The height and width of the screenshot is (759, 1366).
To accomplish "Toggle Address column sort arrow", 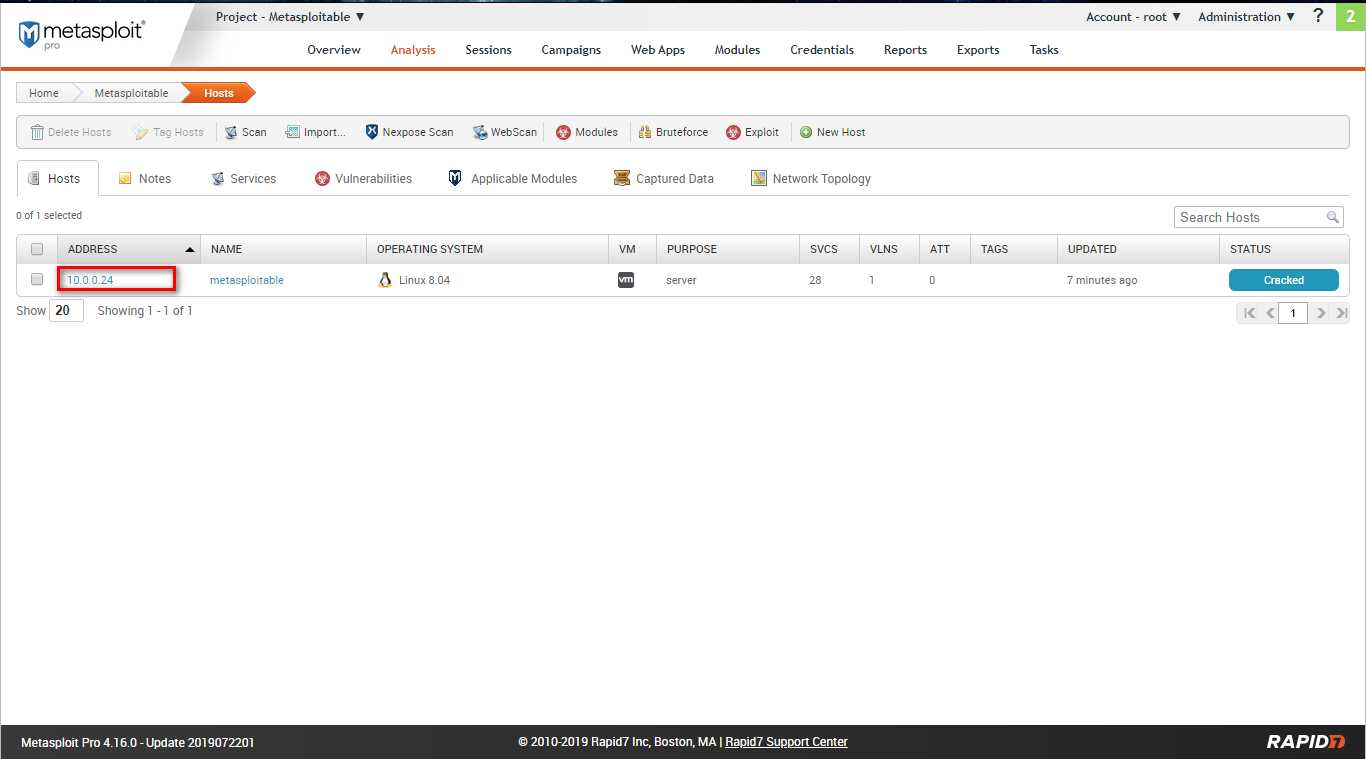I will pyautogui.click(x=190, y=249).
